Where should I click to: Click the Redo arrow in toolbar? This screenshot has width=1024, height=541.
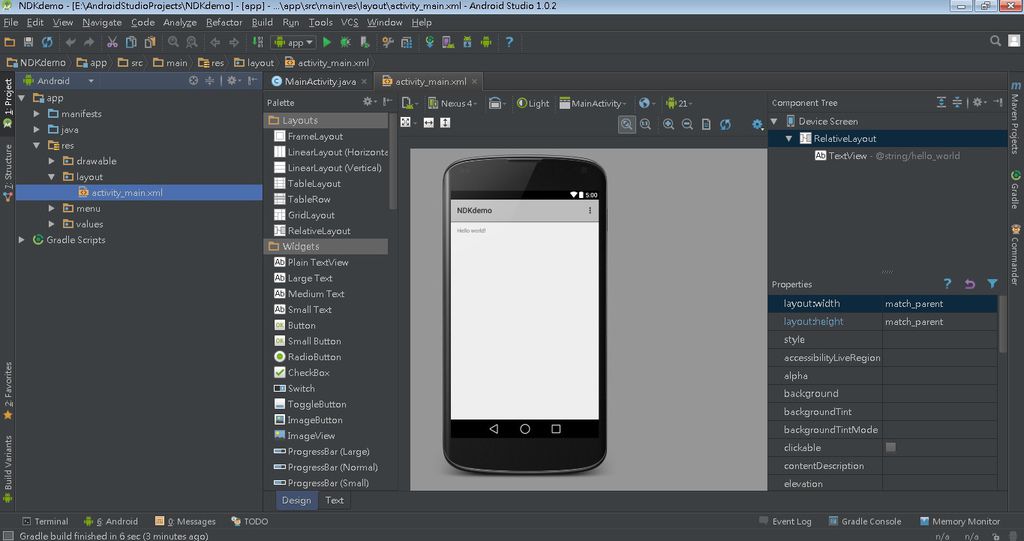click(x=89, y=42)
